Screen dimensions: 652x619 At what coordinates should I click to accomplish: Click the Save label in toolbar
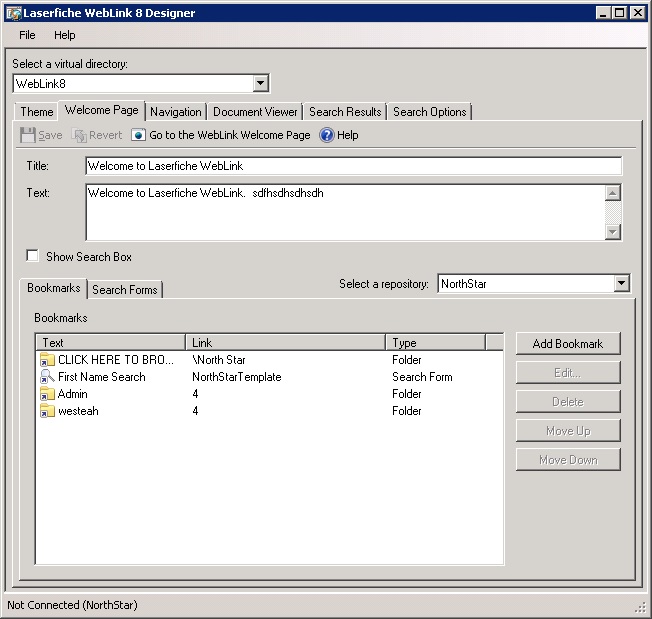tap(50, 135)
